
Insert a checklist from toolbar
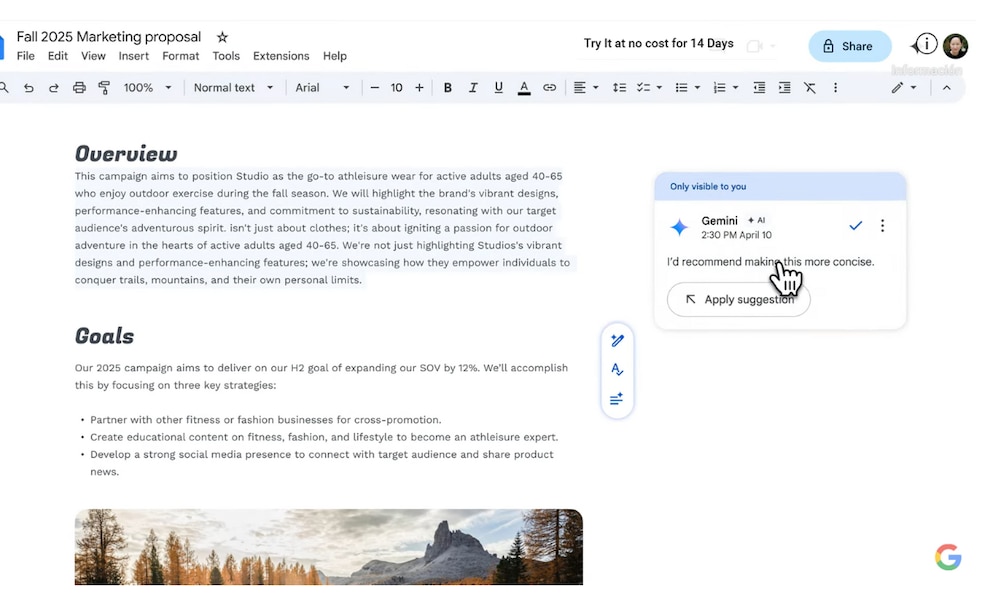(x=643, y=88)
